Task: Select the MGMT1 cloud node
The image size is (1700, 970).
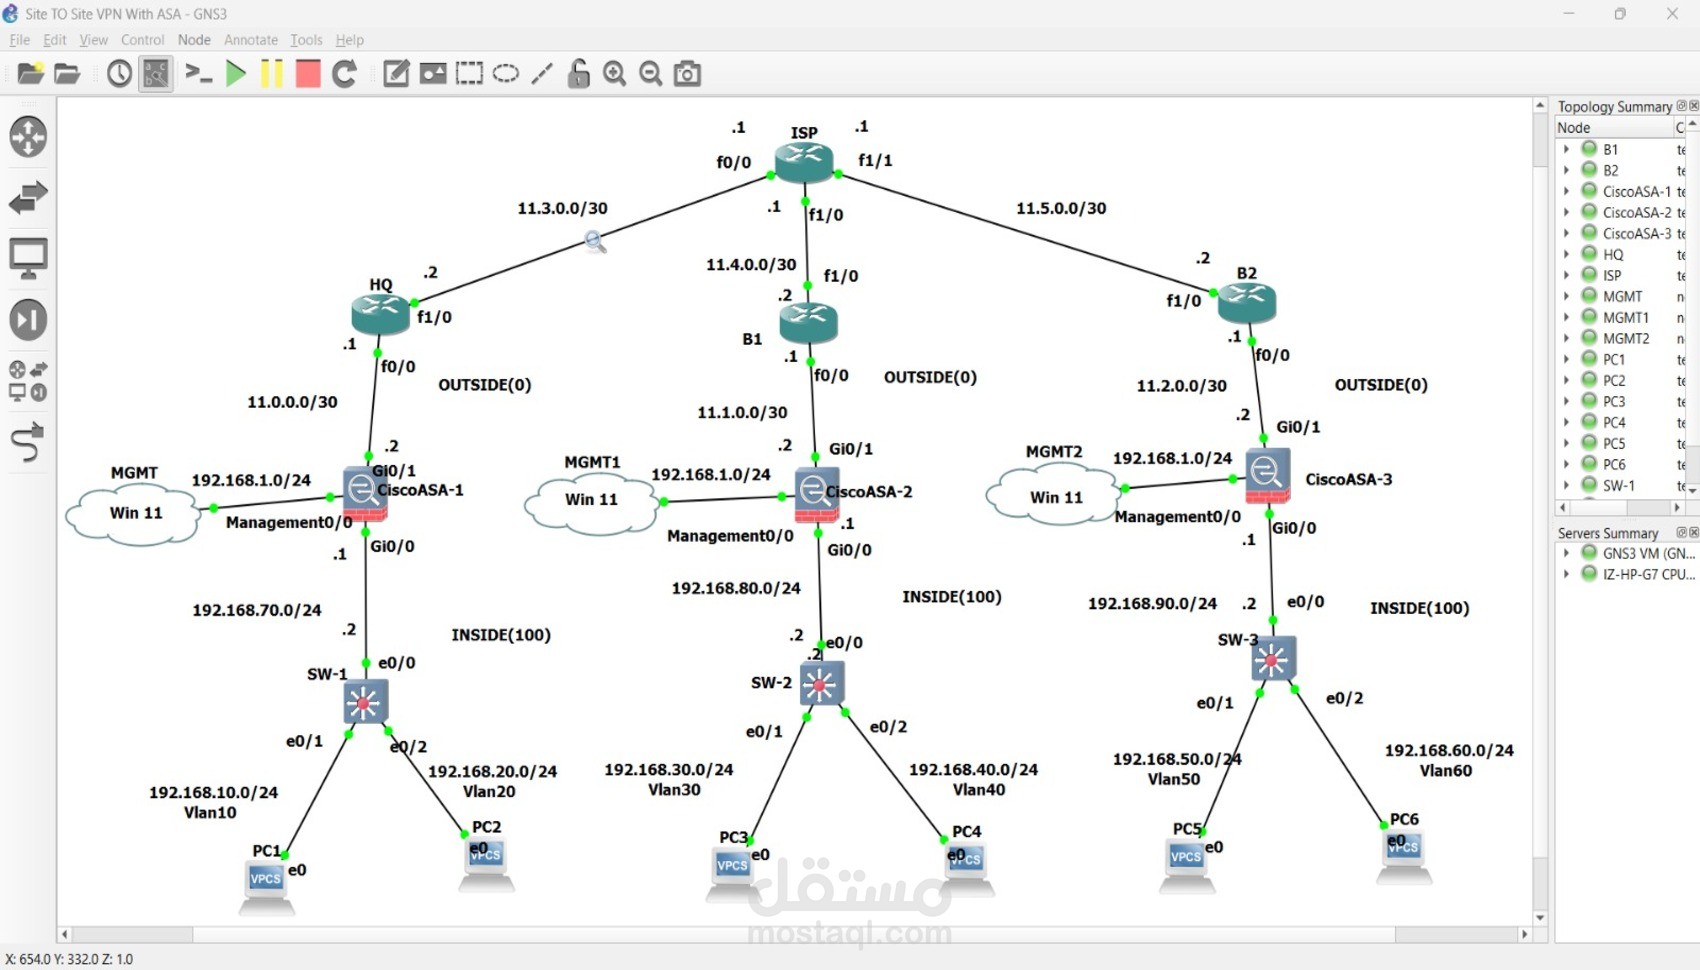Action: (593, 505)
